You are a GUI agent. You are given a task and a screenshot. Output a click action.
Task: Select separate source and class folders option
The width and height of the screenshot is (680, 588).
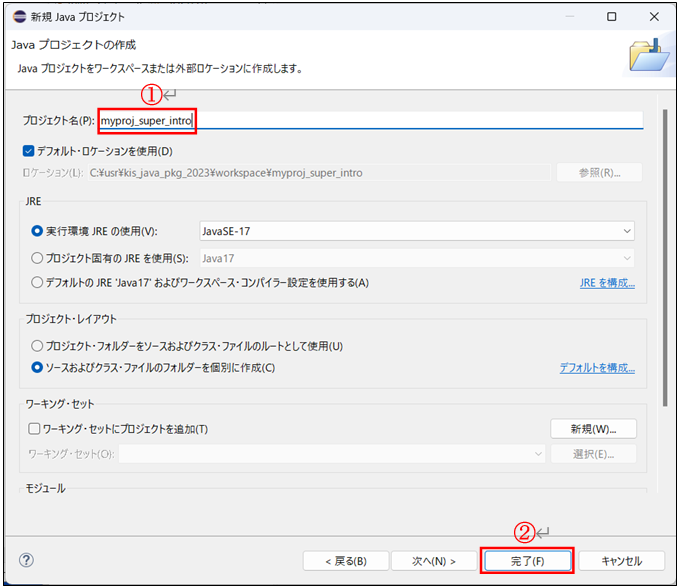click(x=37, y=368)
